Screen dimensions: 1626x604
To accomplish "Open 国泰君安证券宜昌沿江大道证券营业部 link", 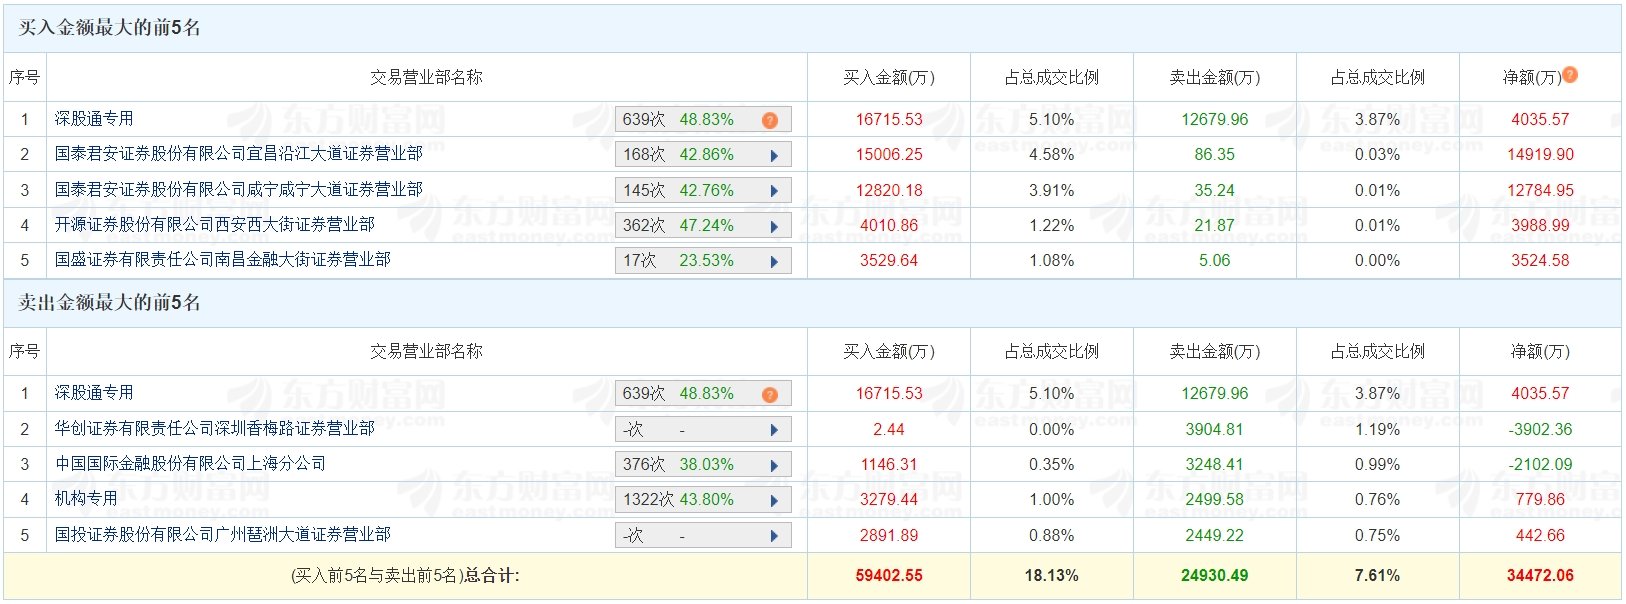I will click(238, 154).
